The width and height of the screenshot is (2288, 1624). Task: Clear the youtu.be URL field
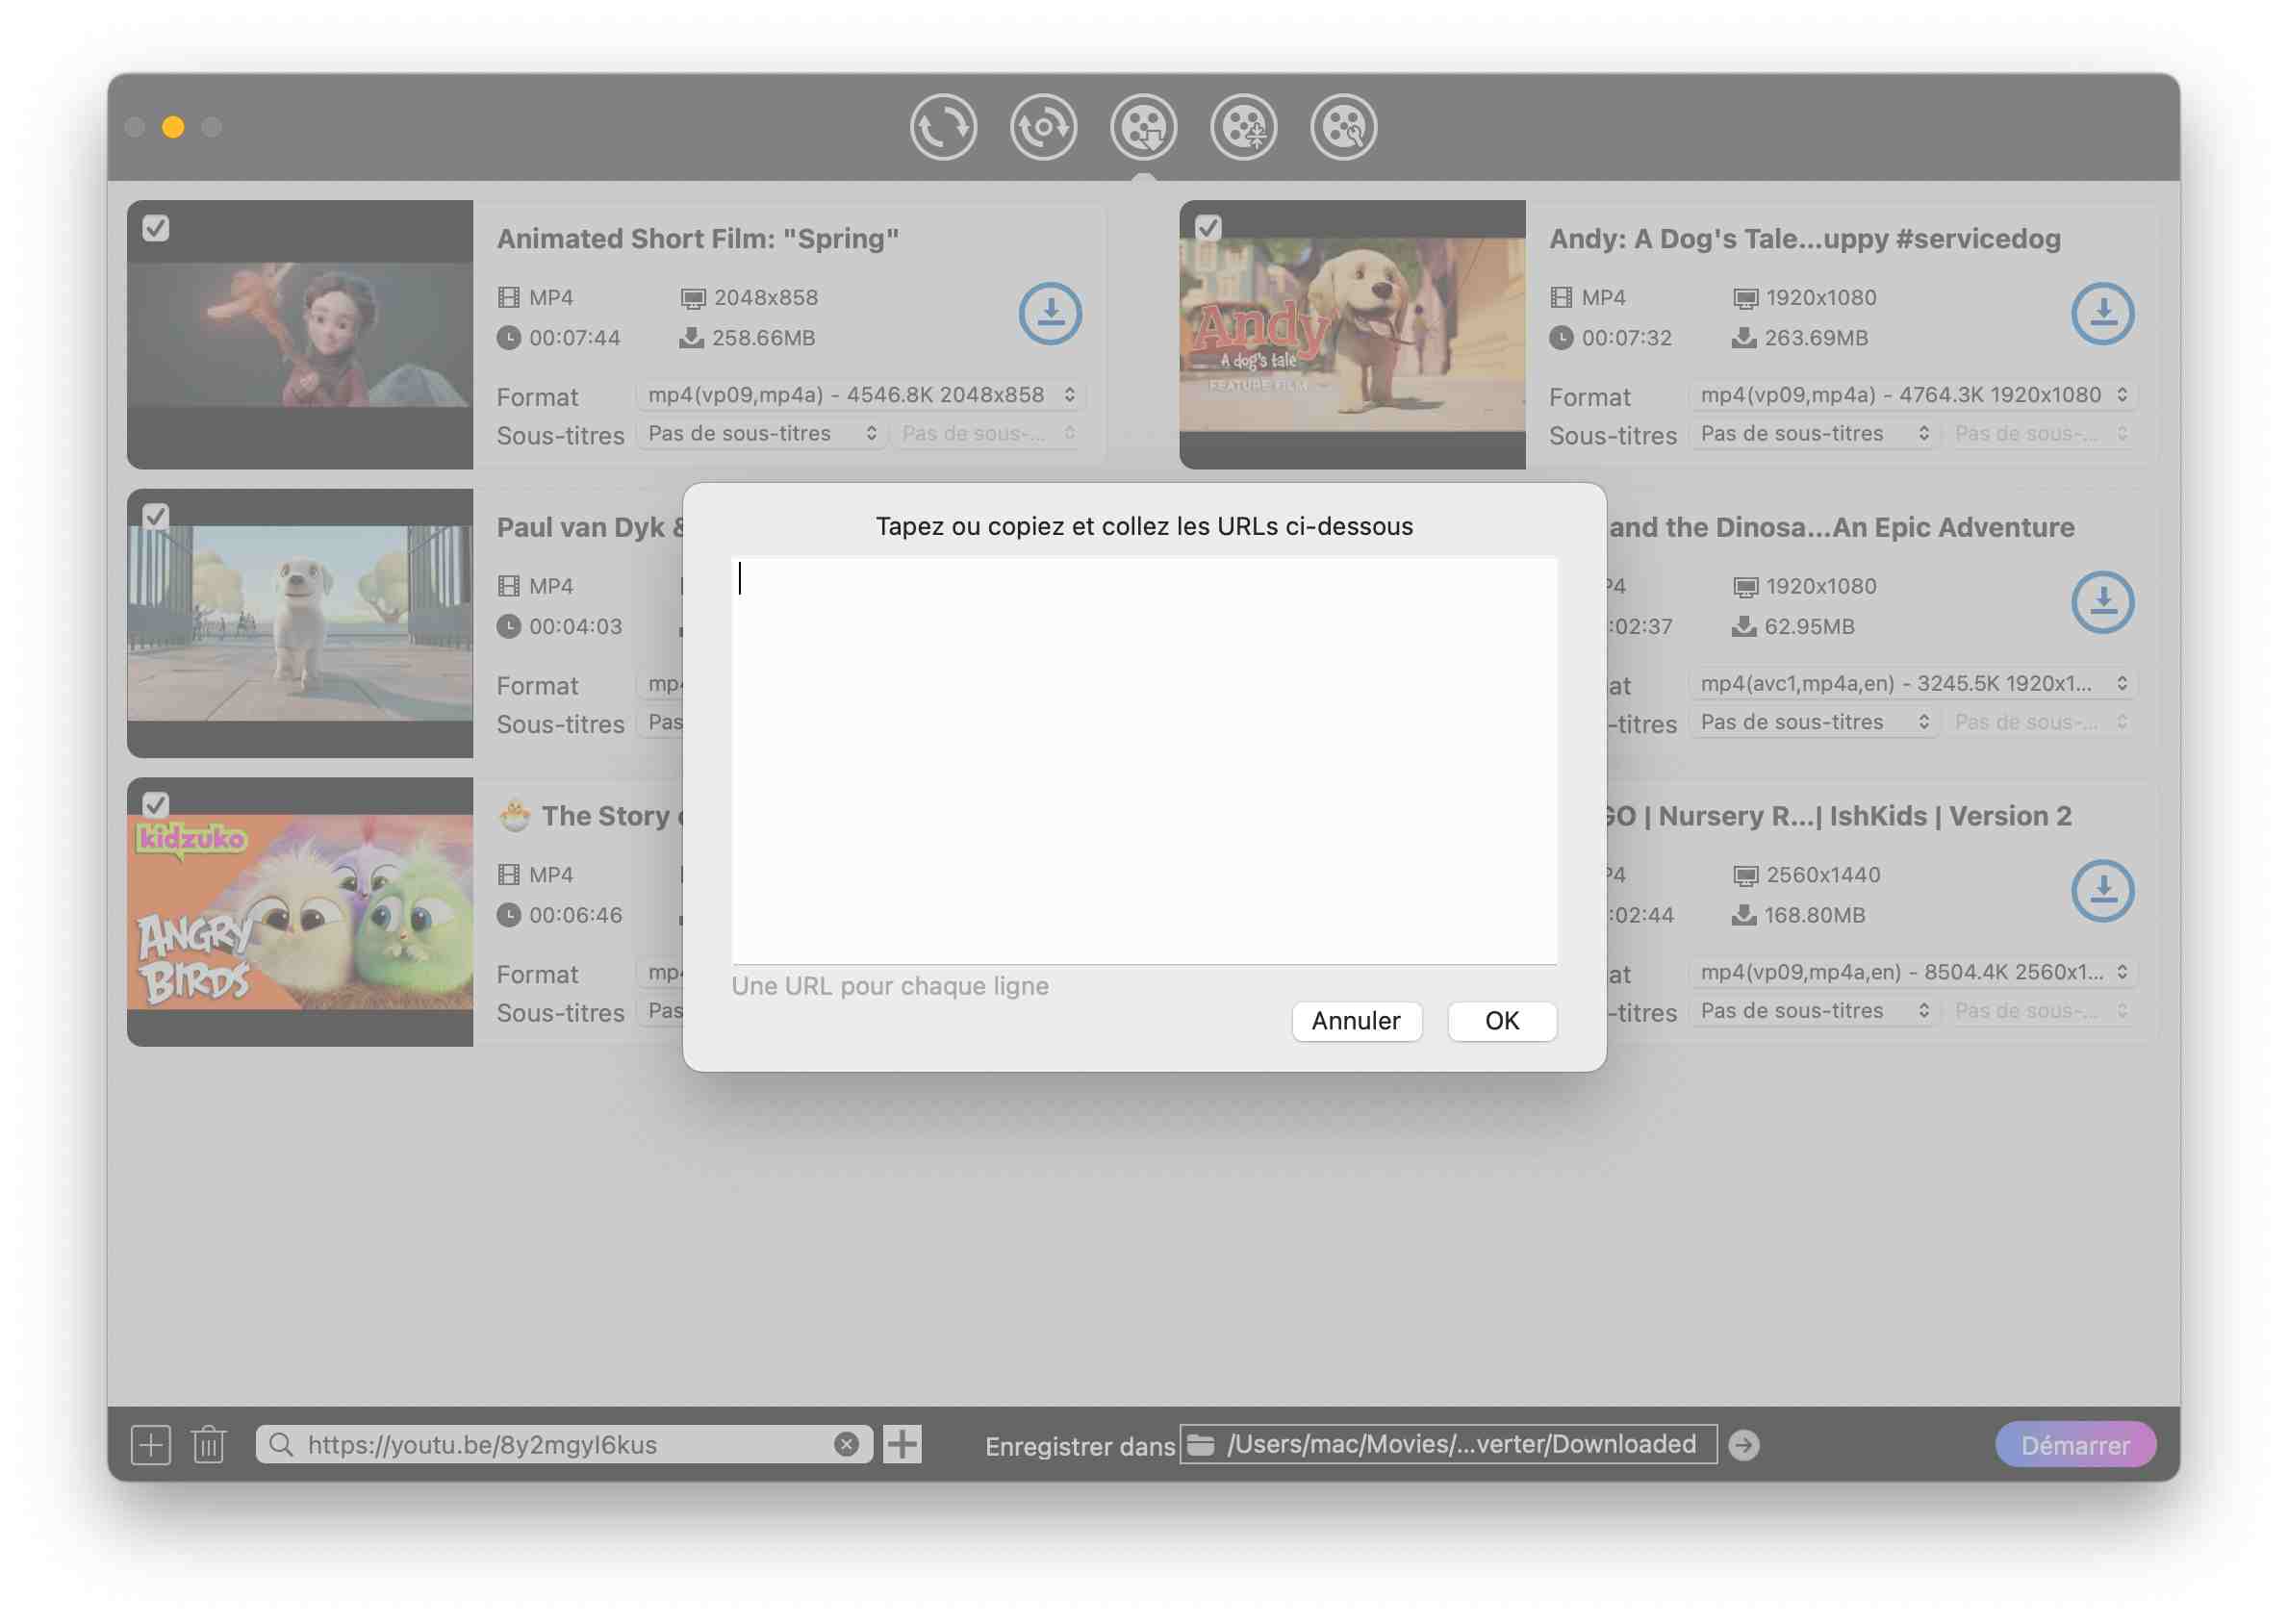[x=846, y=1445]
